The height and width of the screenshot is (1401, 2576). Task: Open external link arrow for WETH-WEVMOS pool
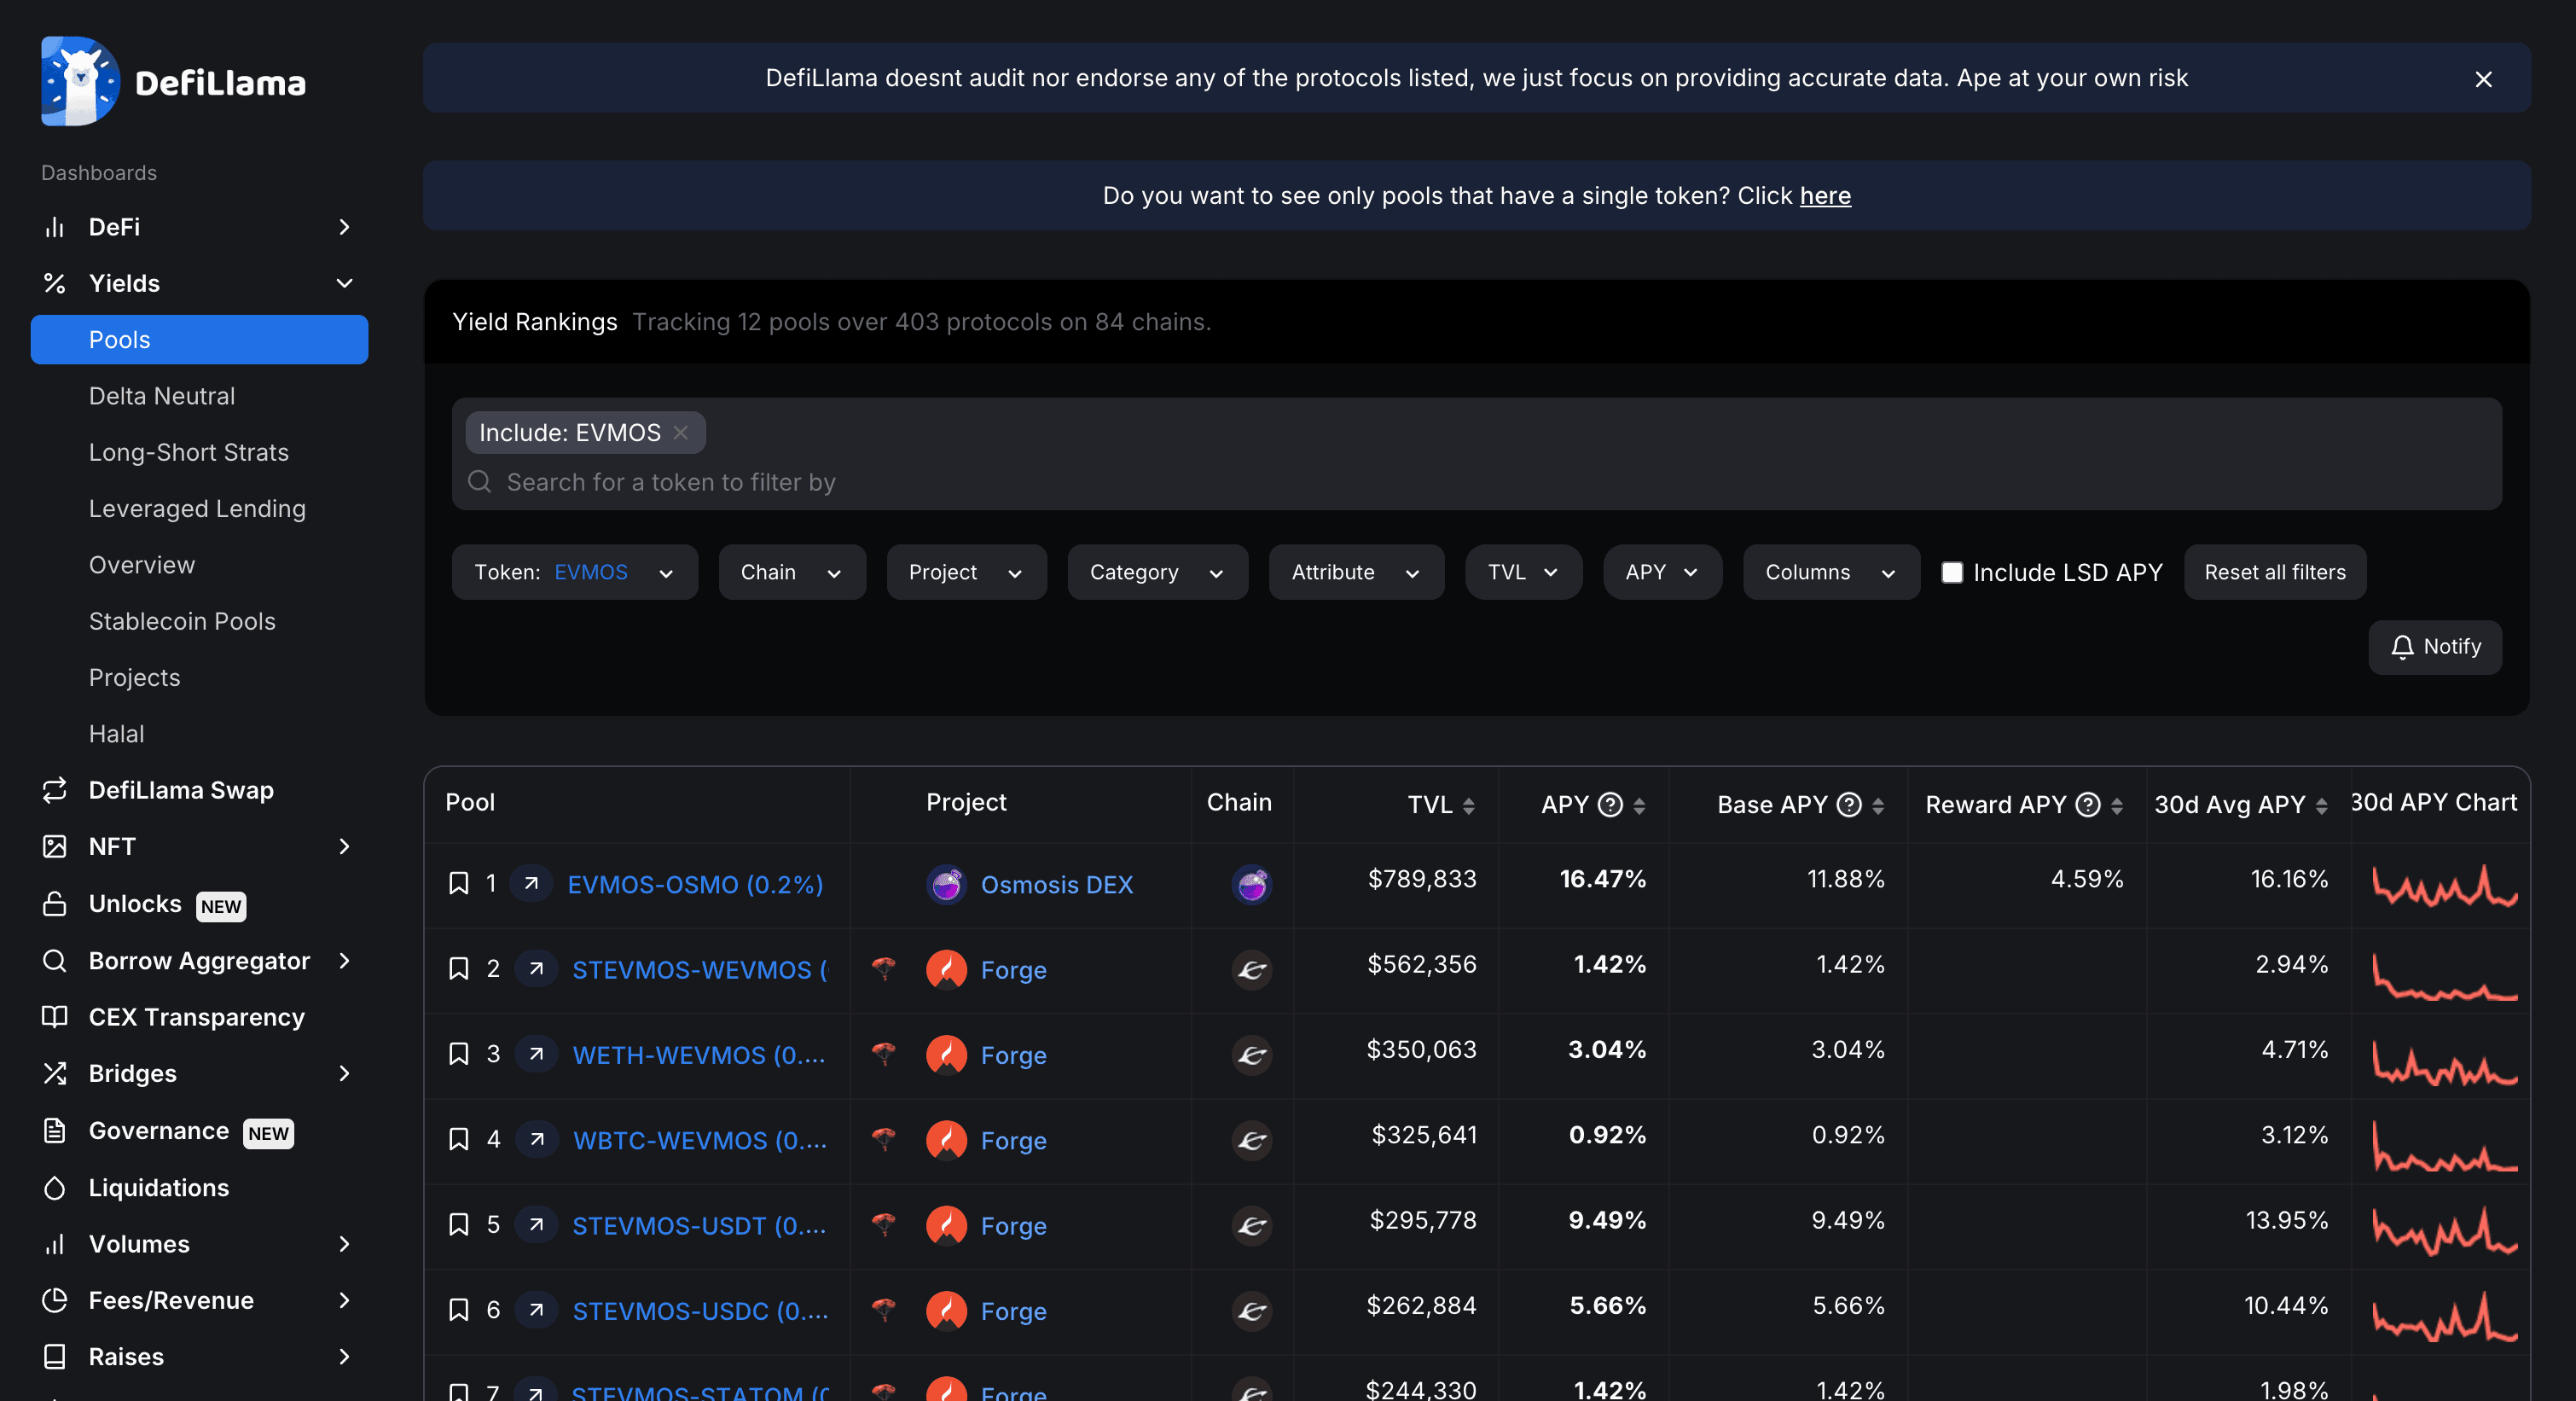pos(536,1054)
